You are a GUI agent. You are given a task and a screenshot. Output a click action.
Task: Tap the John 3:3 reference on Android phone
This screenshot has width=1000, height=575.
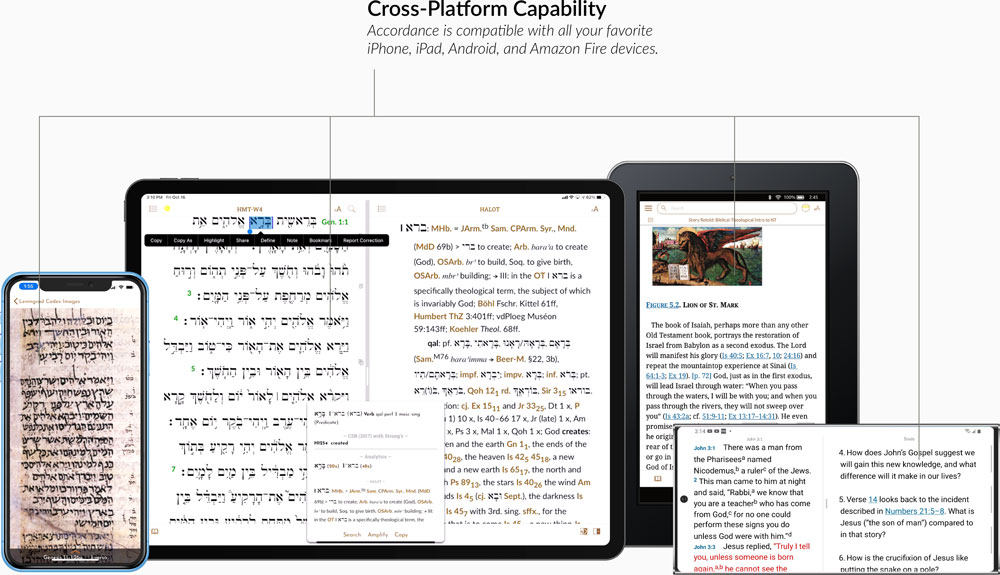pos(704,547)
